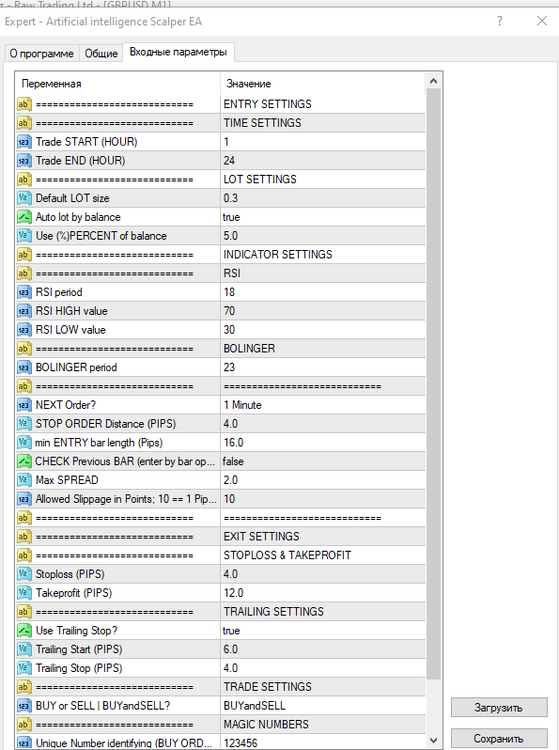Click the Use Trailing Stop? bool icon
Screen dimensions: 559x750
(24, 630)
